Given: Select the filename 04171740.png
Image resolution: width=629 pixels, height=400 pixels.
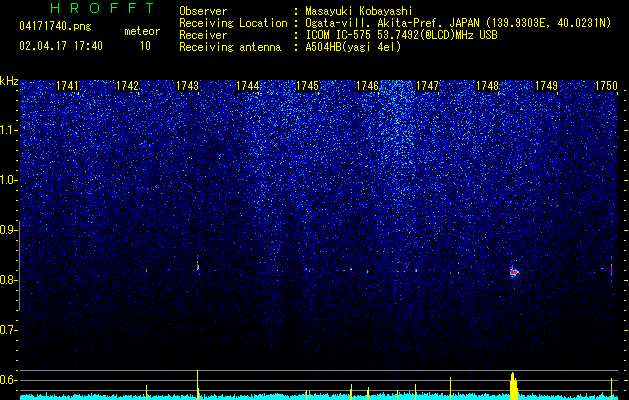Looking at the screenshot, I should click(55, 27).
